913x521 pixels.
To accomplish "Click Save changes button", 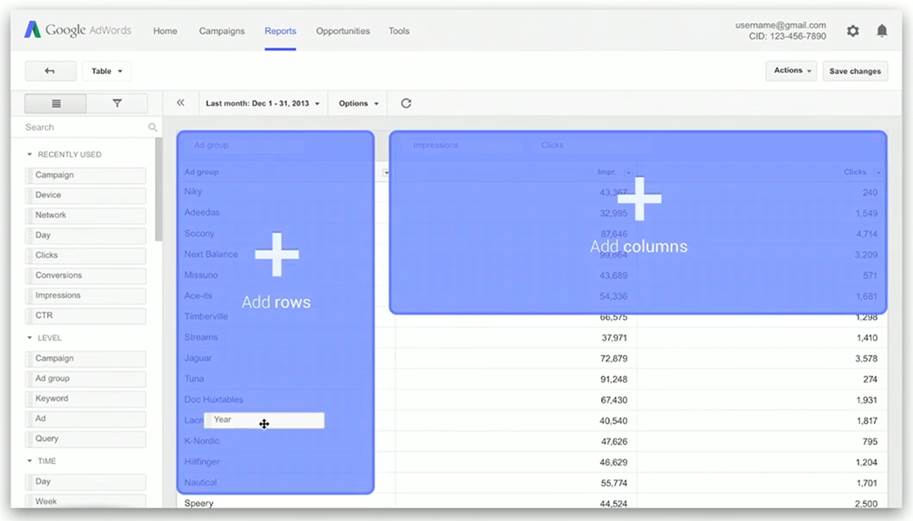I will pos(855,71).
